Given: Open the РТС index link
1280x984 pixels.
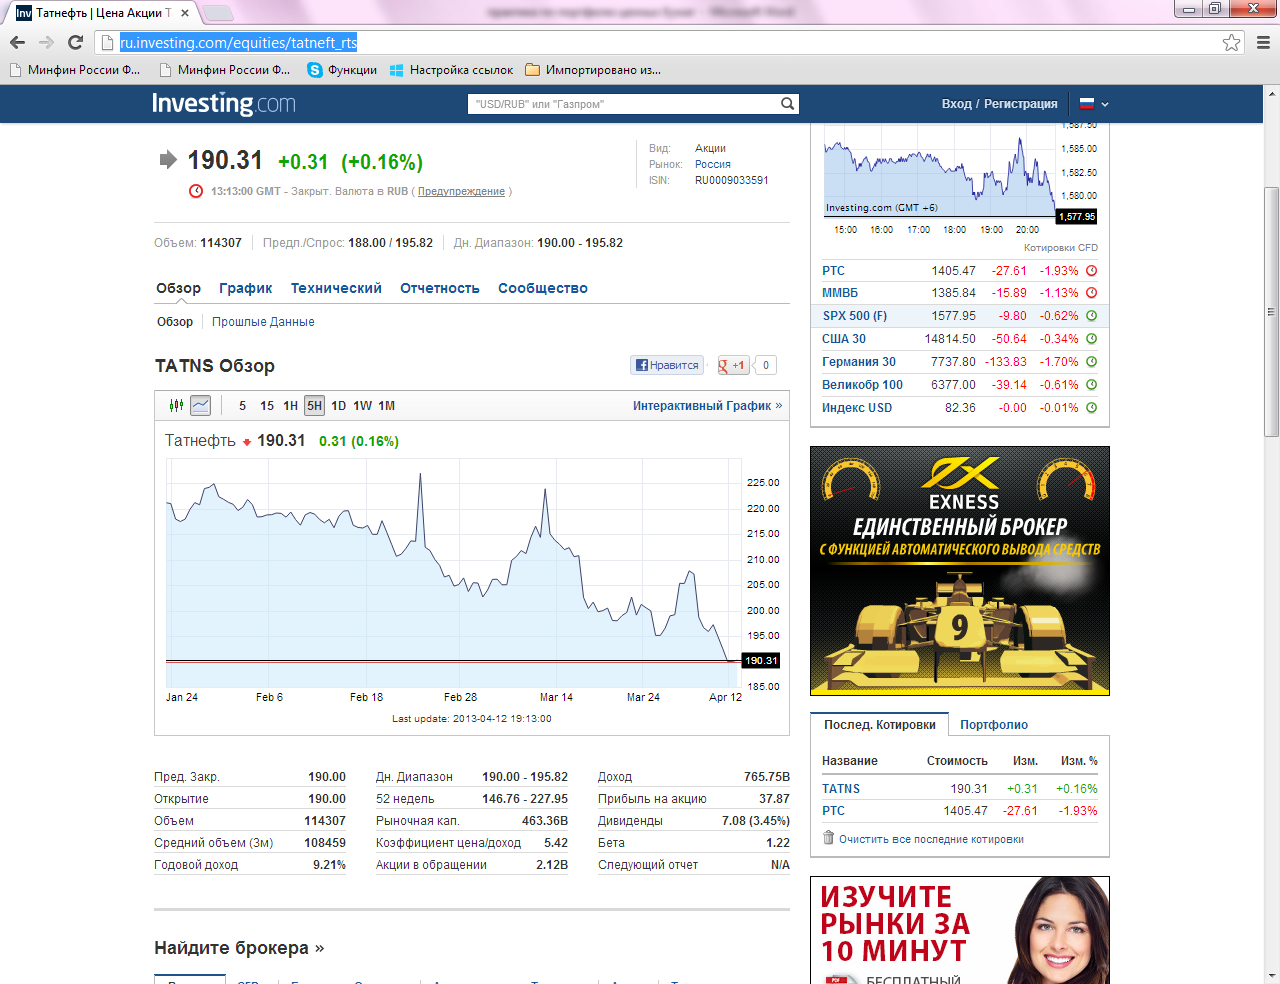Looking at the screenshot, I should coord(833,271).
